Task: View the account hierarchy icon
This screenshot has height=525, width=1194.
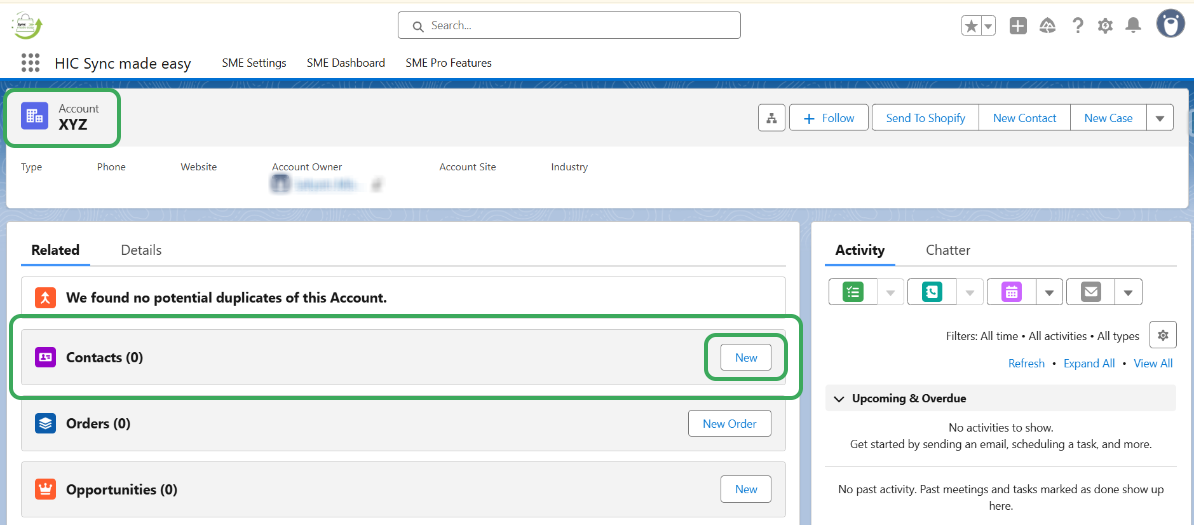Action: 771,118
